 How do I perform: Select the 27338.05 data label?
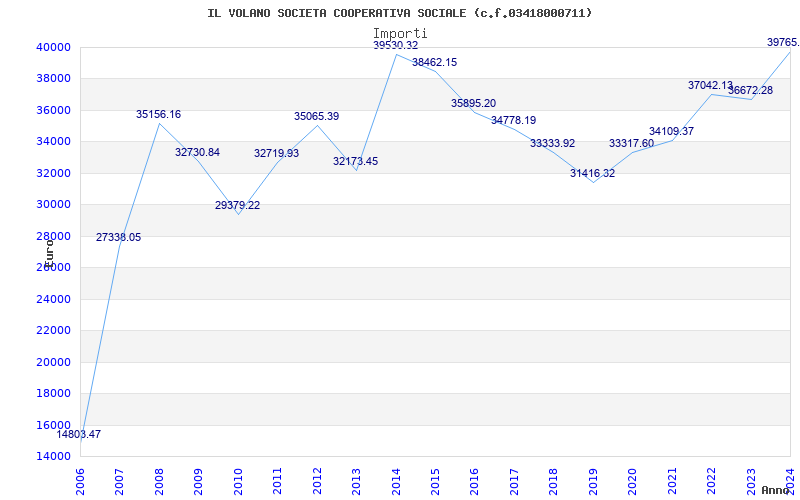coord(118,237)
